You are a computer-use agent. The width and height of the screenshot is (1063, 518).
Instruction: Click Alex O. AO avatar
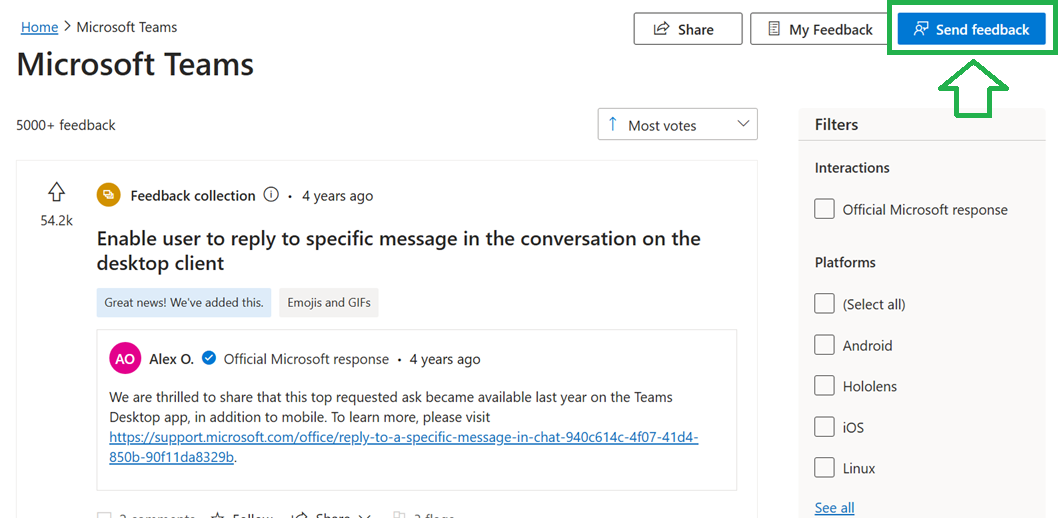125,359
